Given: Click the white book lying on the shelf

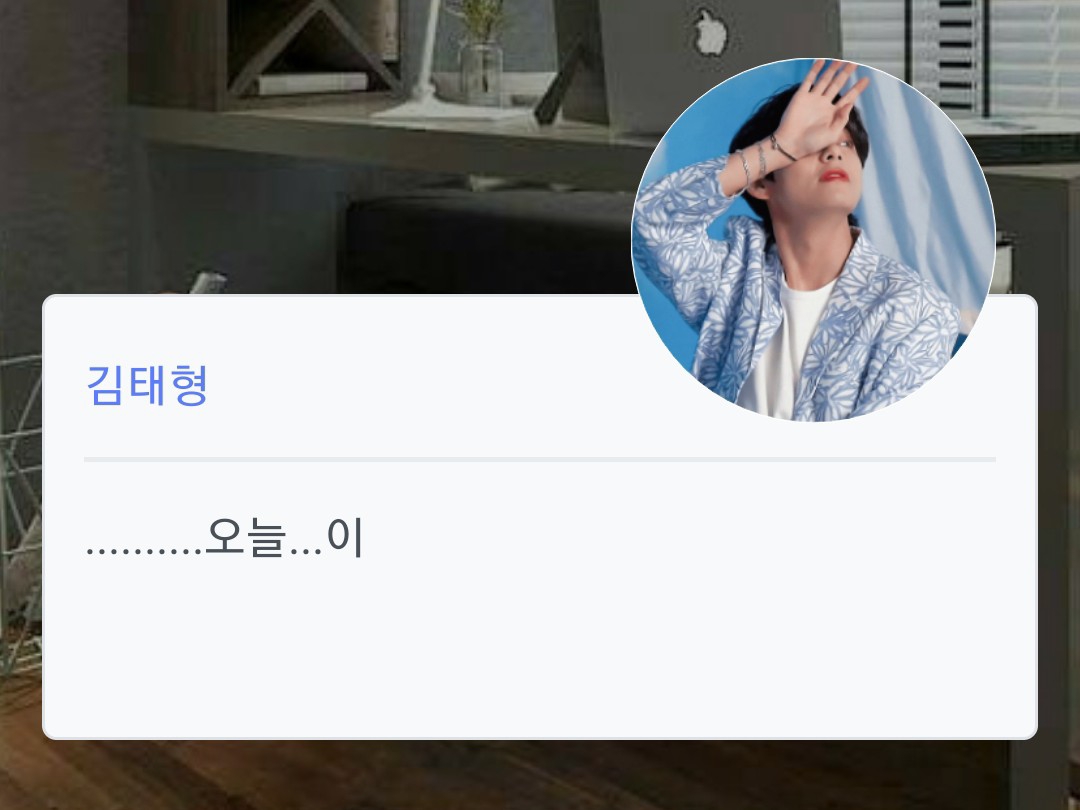Looking at the screenshot, I should click(312, 83).
